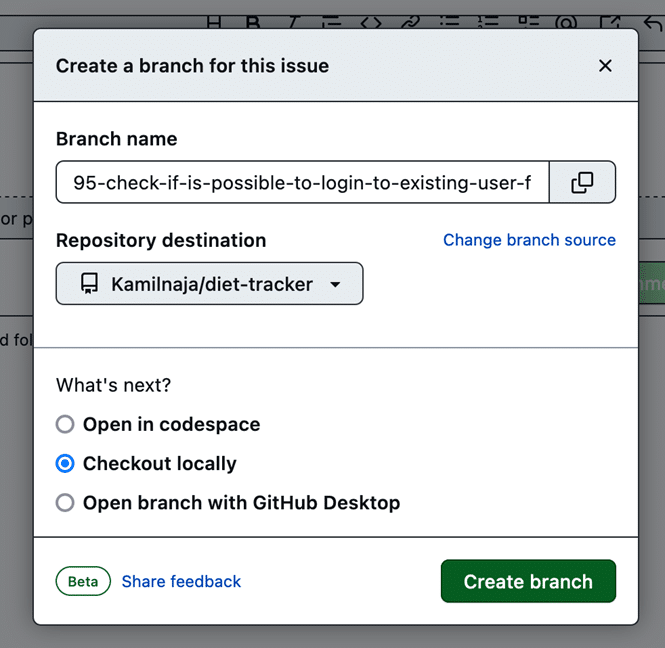This screenshot has width=665, height=648.
Task: Click the Beta label badge
Action: click(x=83, y=581)
